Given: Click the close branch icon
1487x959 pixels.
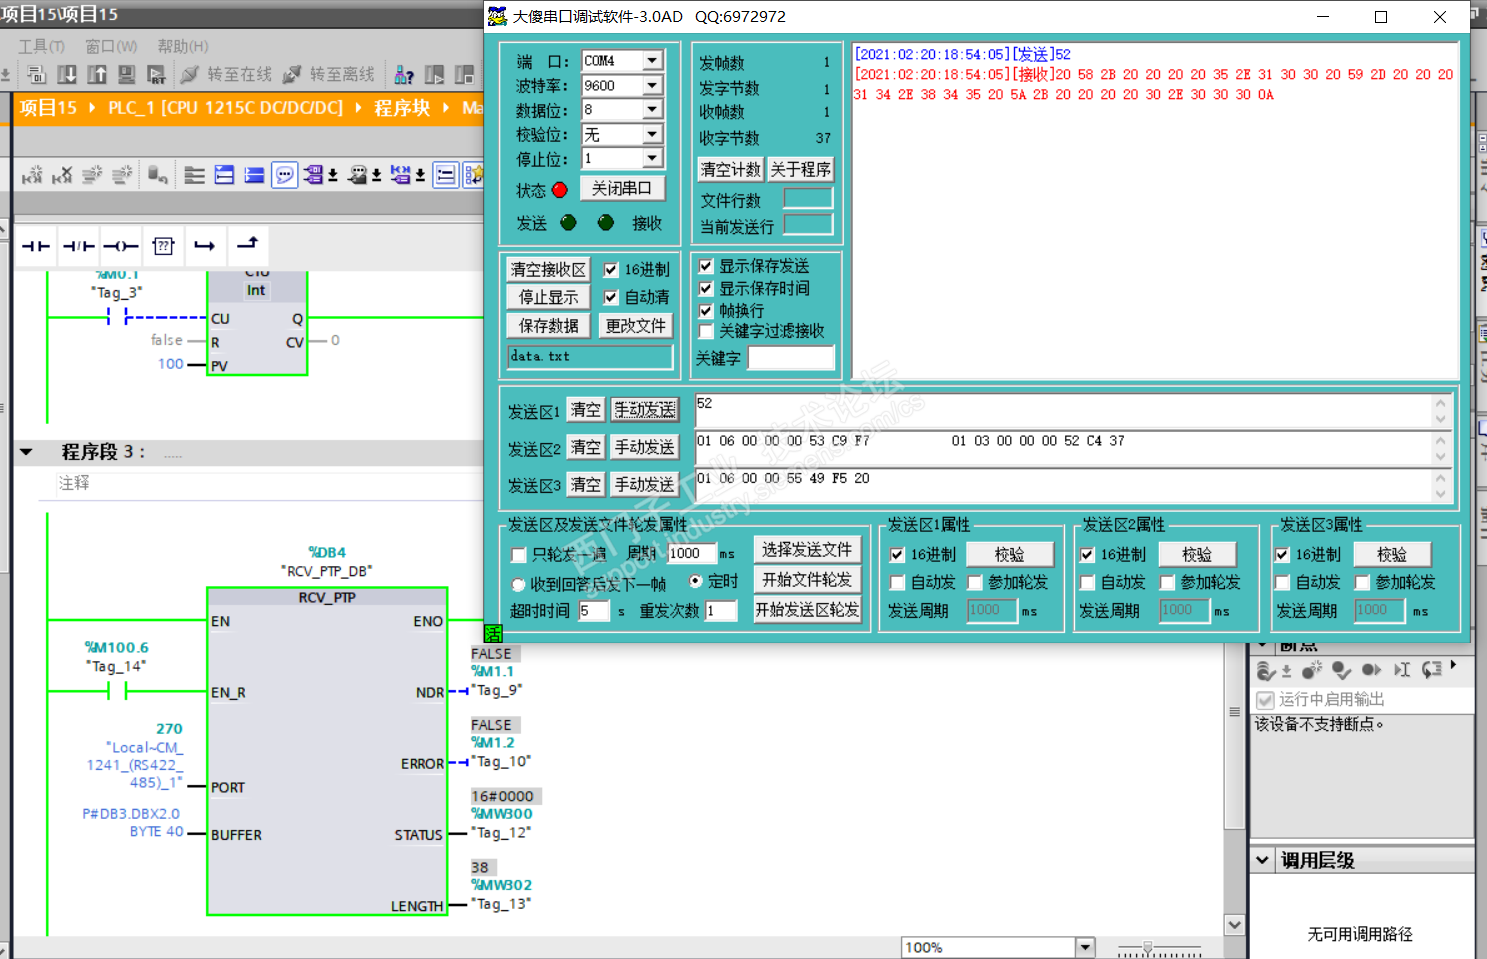Looking at the screenshot, I should tap(248, 244).
